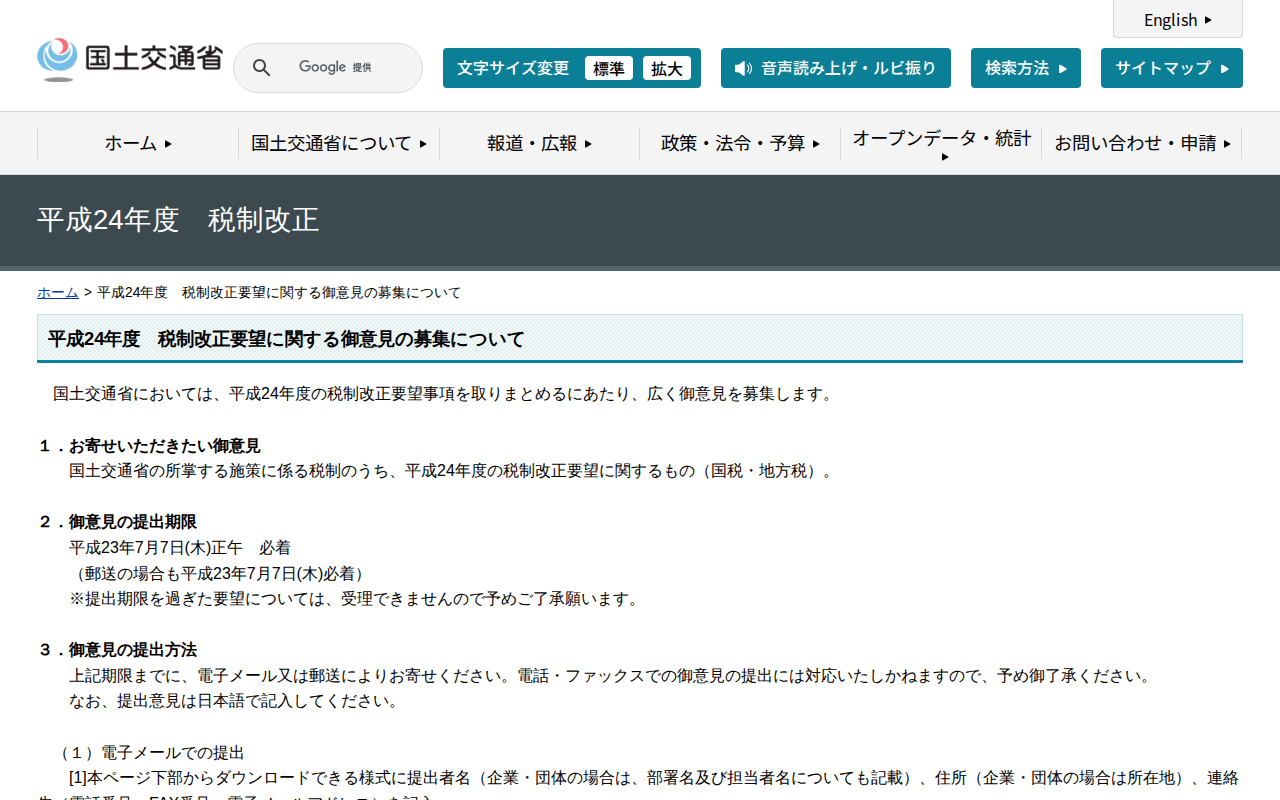Click text （１）電子メールでの提出

point(149,753)
